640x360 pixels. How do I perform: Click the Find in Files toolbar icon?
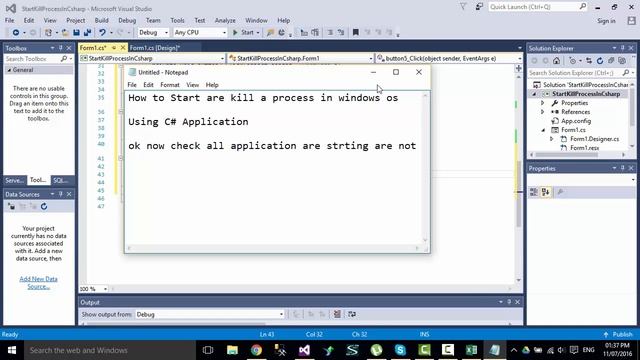pyautogui.click(x=270, y=32)
